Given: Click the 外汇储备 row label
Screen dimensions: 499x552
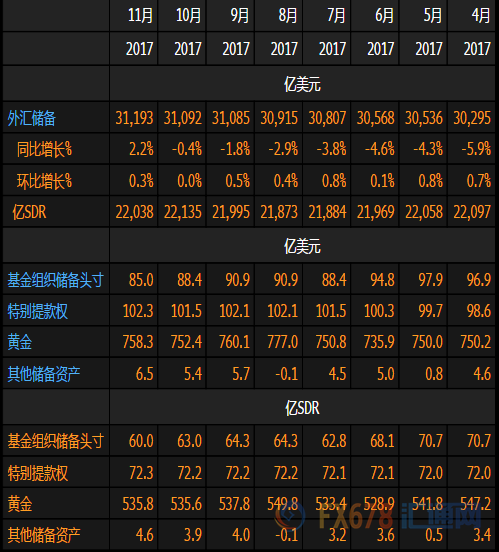Looking at the screenshot, I should (x=32, y=118).
